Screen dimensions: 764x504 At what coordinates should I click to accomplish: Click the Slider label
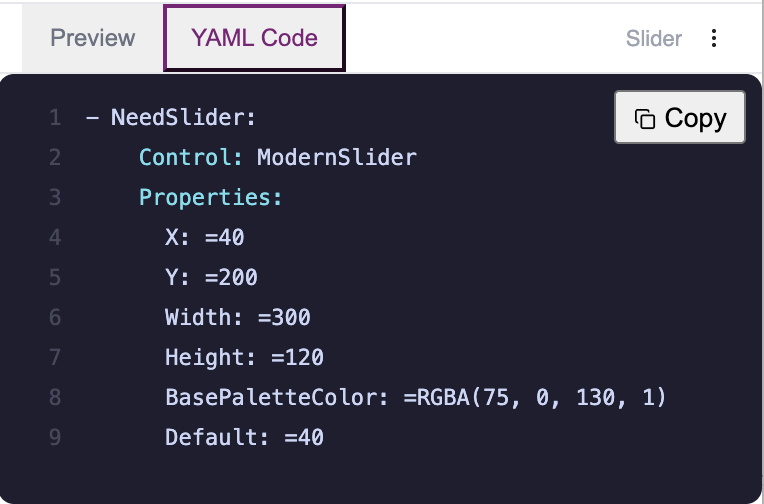[653, 39]
